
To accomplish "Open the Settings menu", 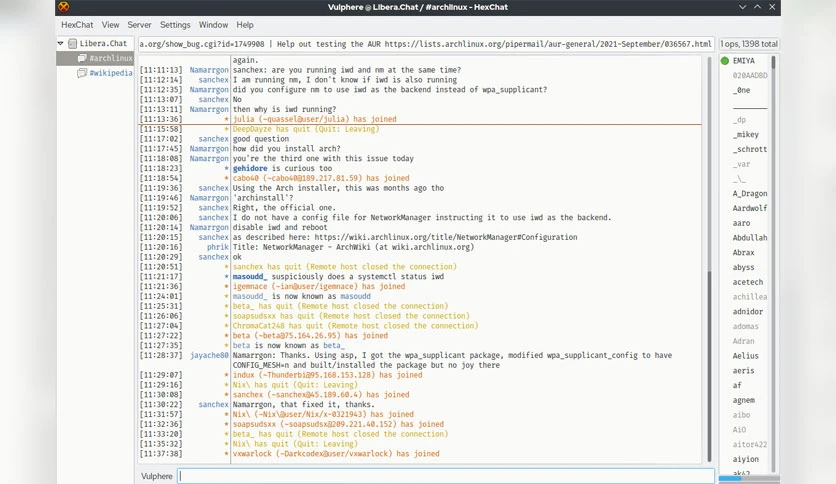I will pyautogui.click(x=175, y=25).
